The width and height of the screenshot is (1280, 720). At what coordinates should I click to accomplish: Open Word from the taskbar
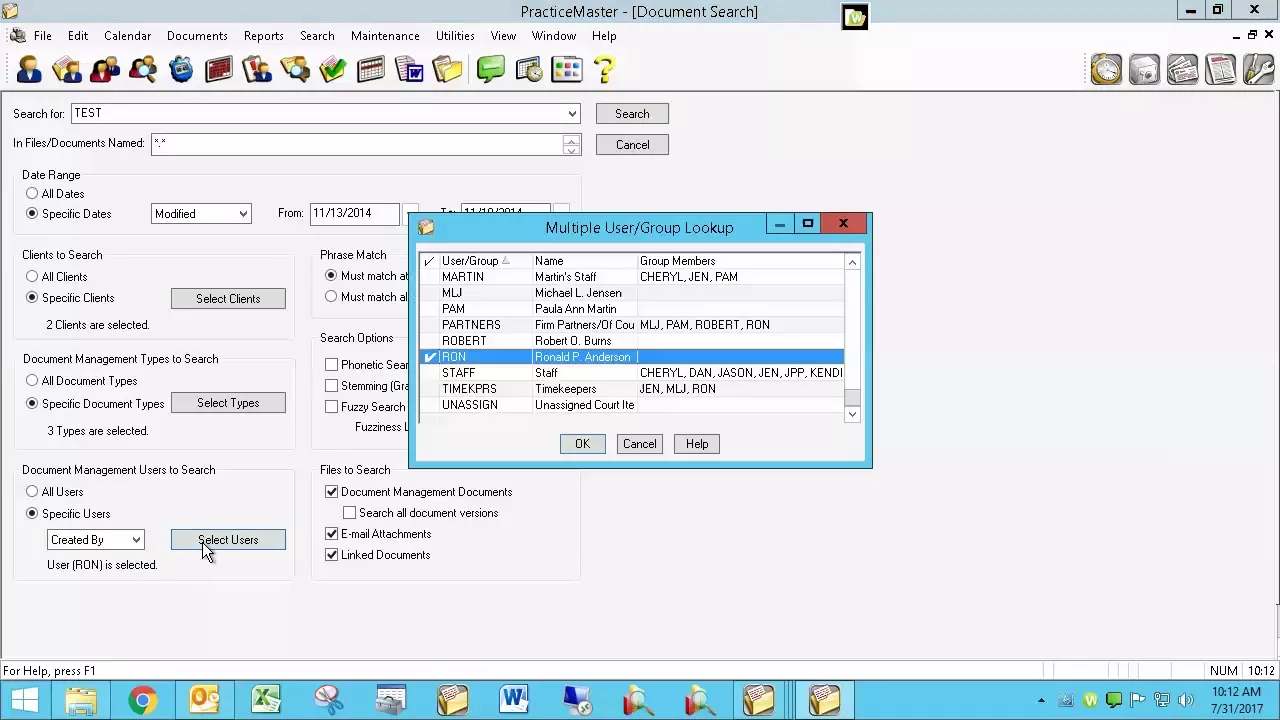pyautogui.click(x=514, y=699)
